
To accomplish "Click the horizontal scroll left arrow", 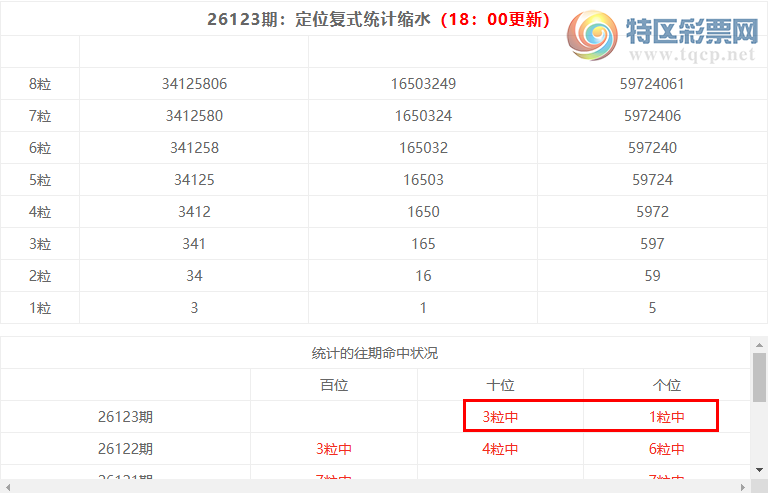I will pyautogui.click(x=8, y=487).
